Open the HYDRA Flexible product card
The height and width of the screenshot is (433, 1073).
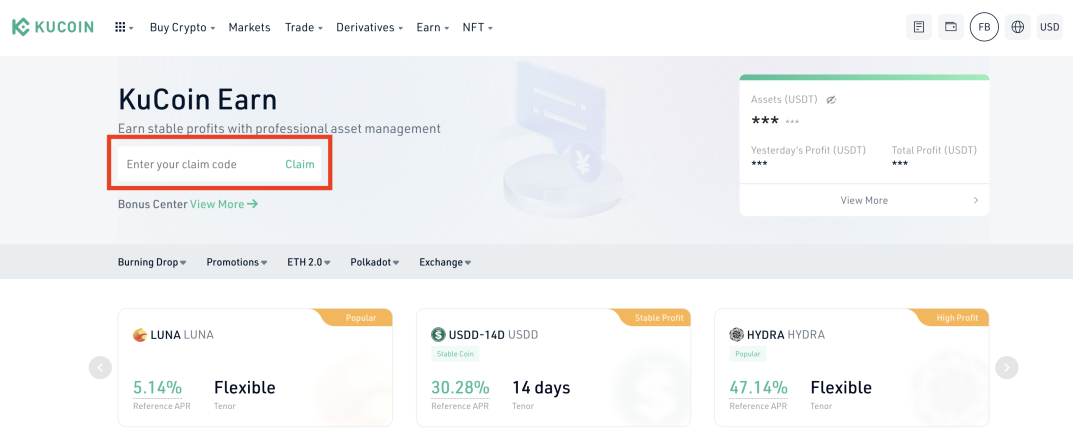tap(852, 367)
